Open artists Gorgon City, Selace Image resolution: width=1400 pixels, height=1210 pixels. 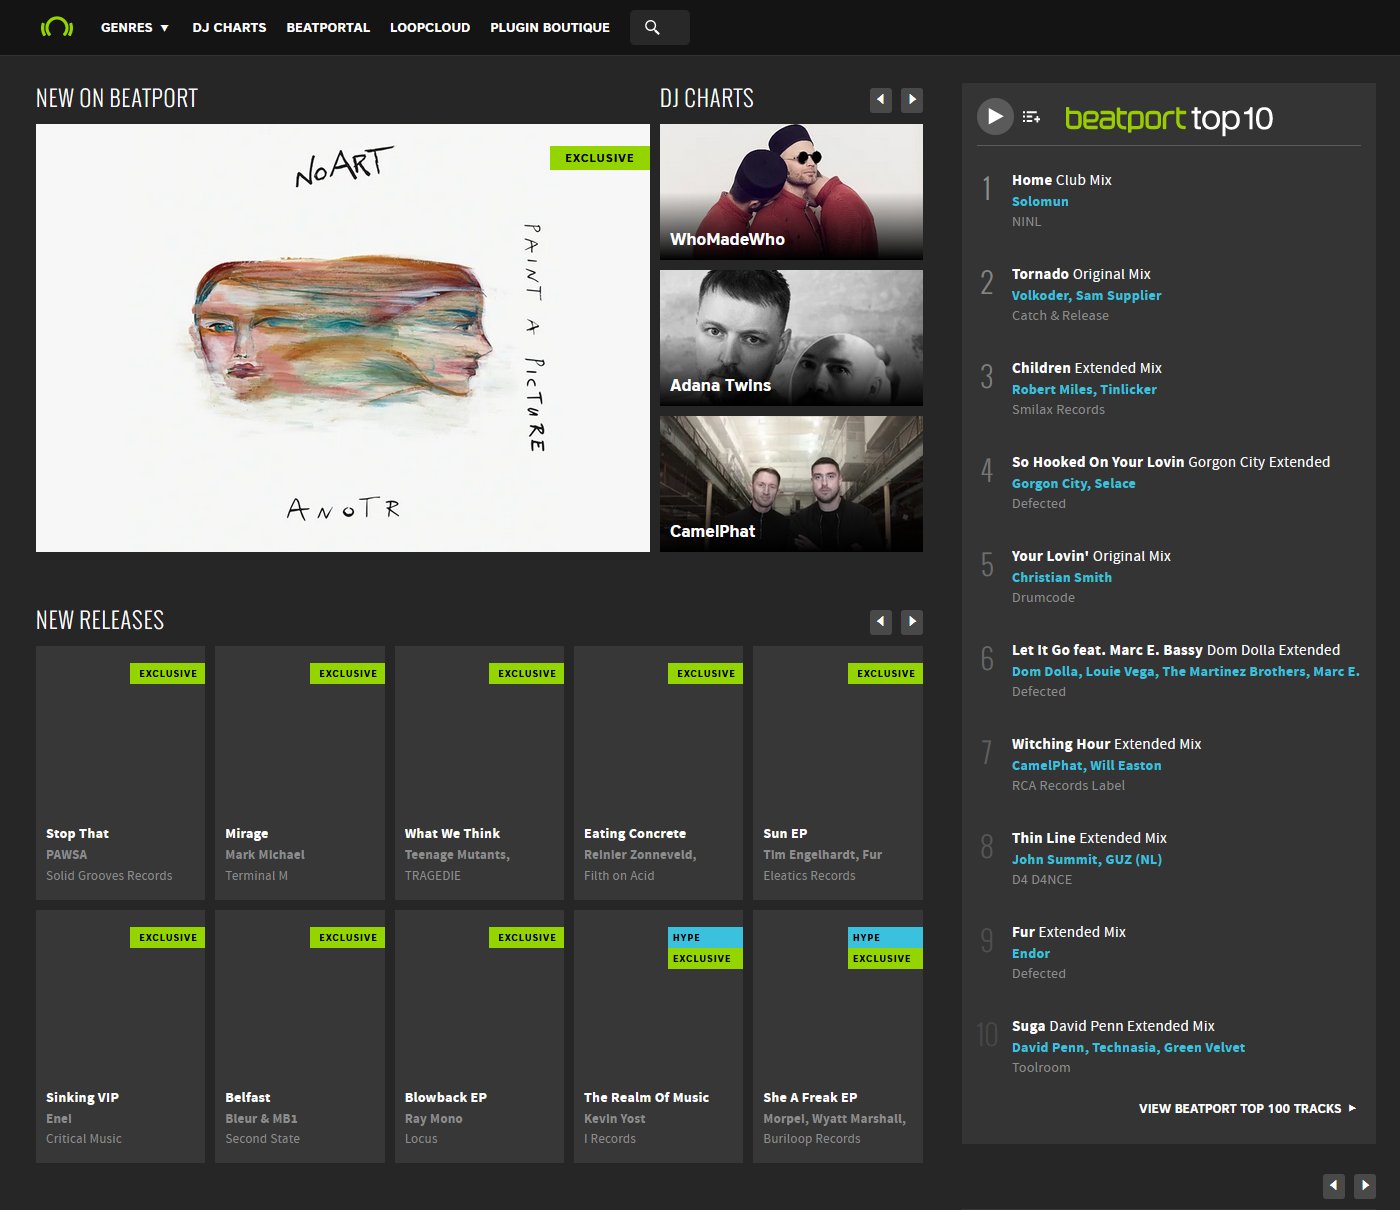[1073, 483]
